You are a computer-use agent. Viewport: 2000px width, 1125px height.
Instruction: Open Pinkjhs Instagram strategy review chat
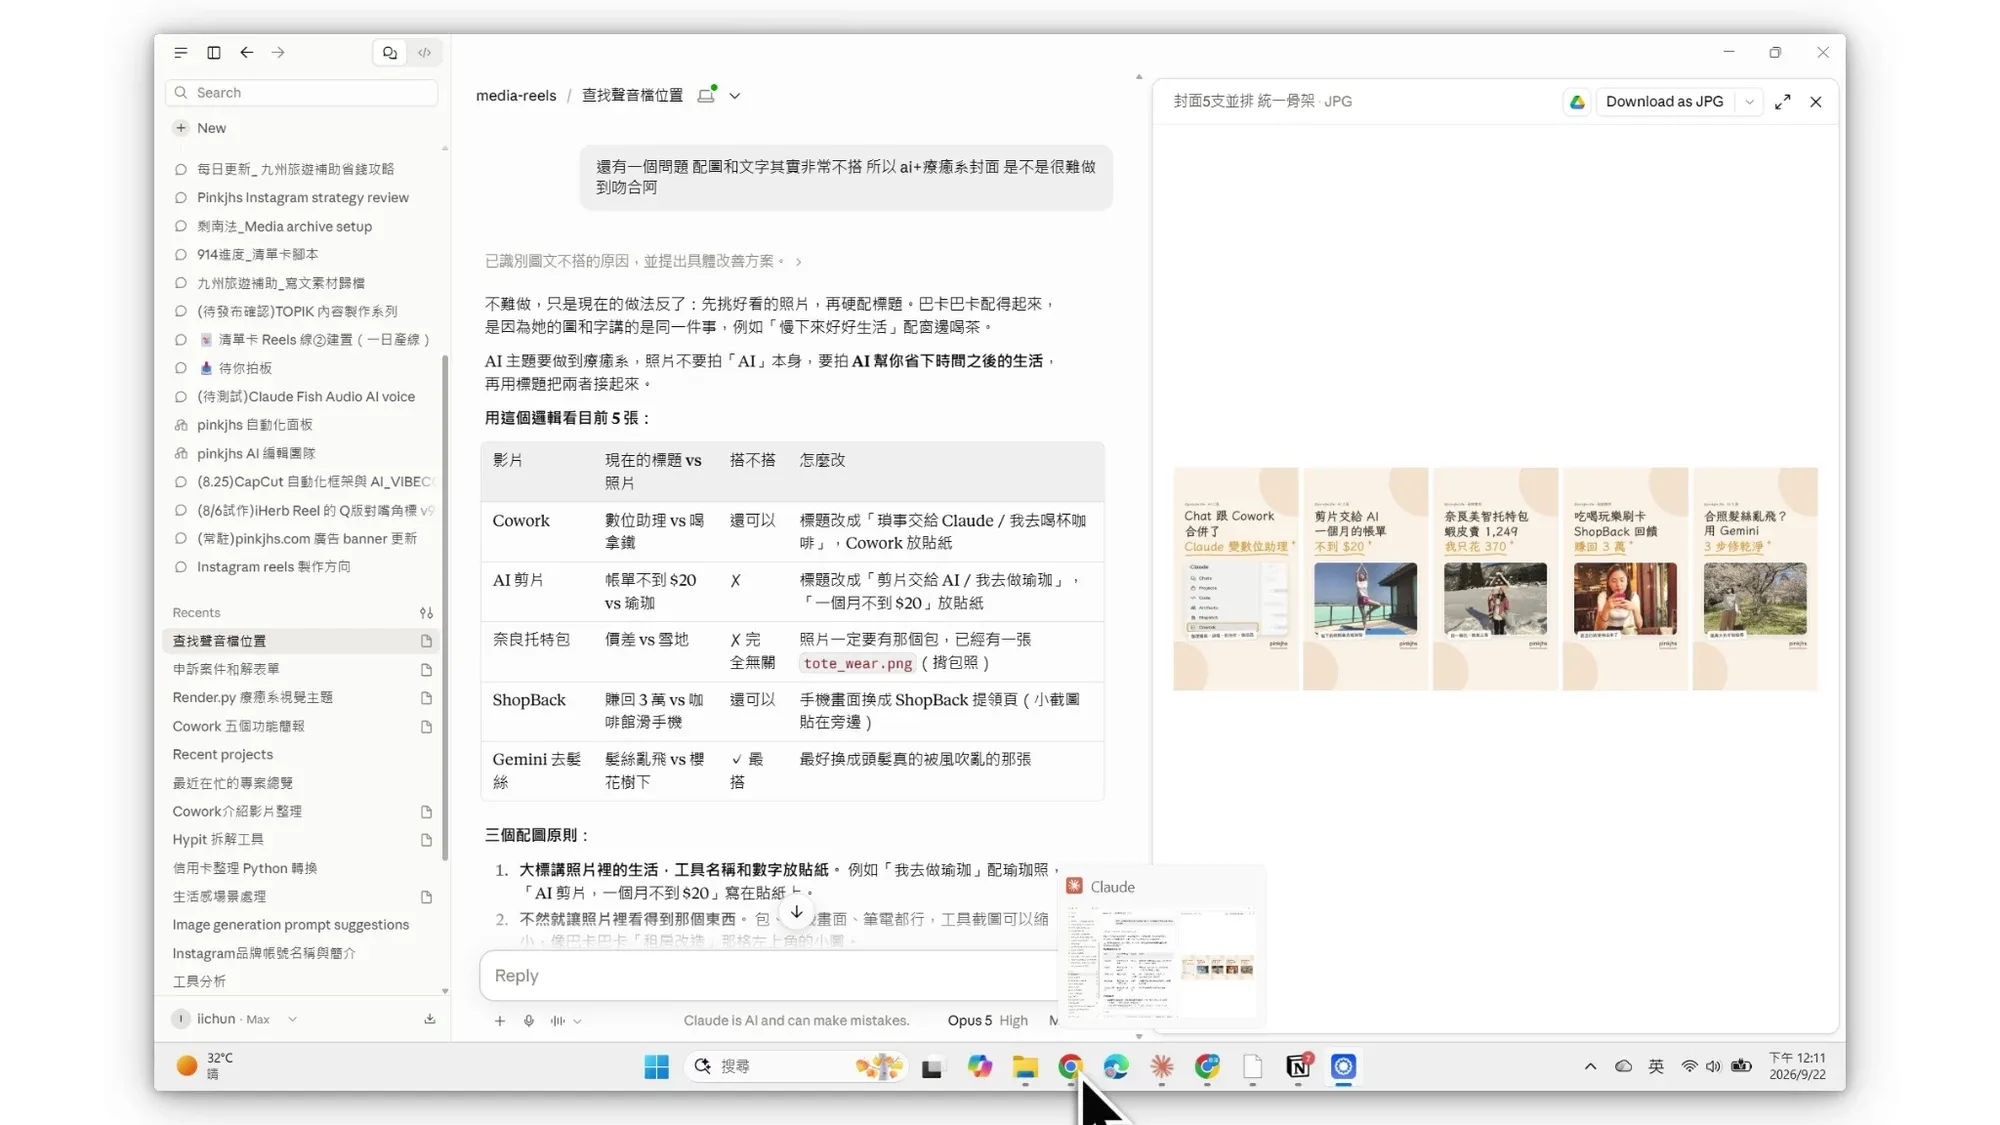(302, 198)
